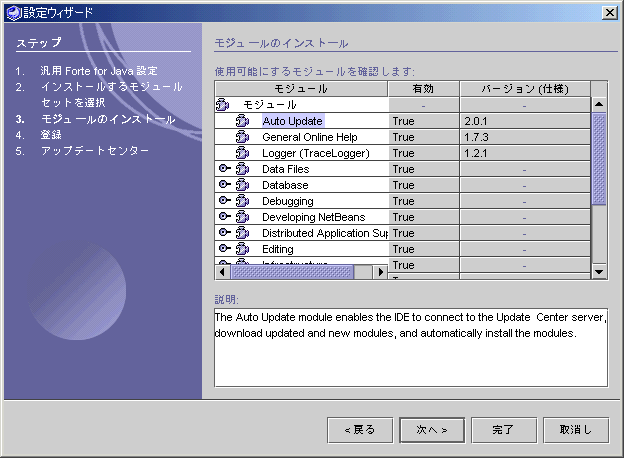
Task: Click the Auto Update module icon
Action: coord(242,121)
